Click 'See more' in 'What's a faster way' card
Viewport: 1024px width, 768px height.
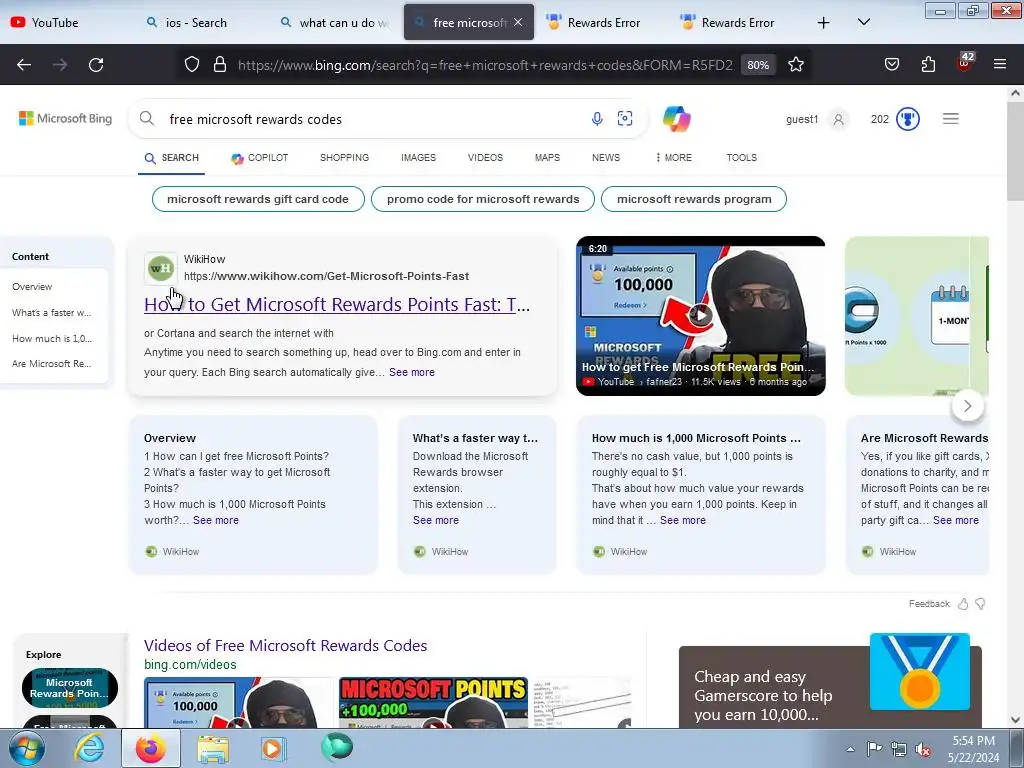pos(436,520)
